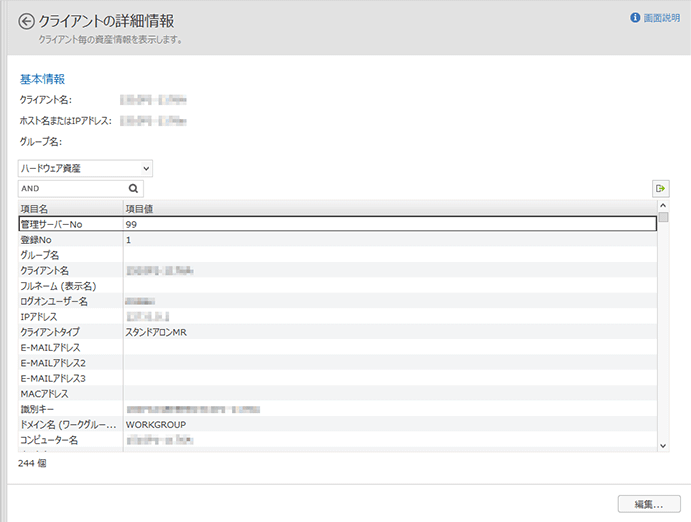Select the E-MAILアドレス2 row
Screen dimensions: 691x522
click(338, 363)
